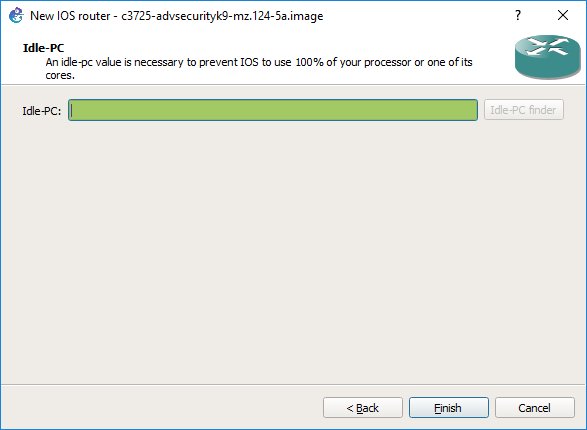Click empty title bar space before help button
The width and height of the screenshot is (587, 430).
click(x=416, y=15)
